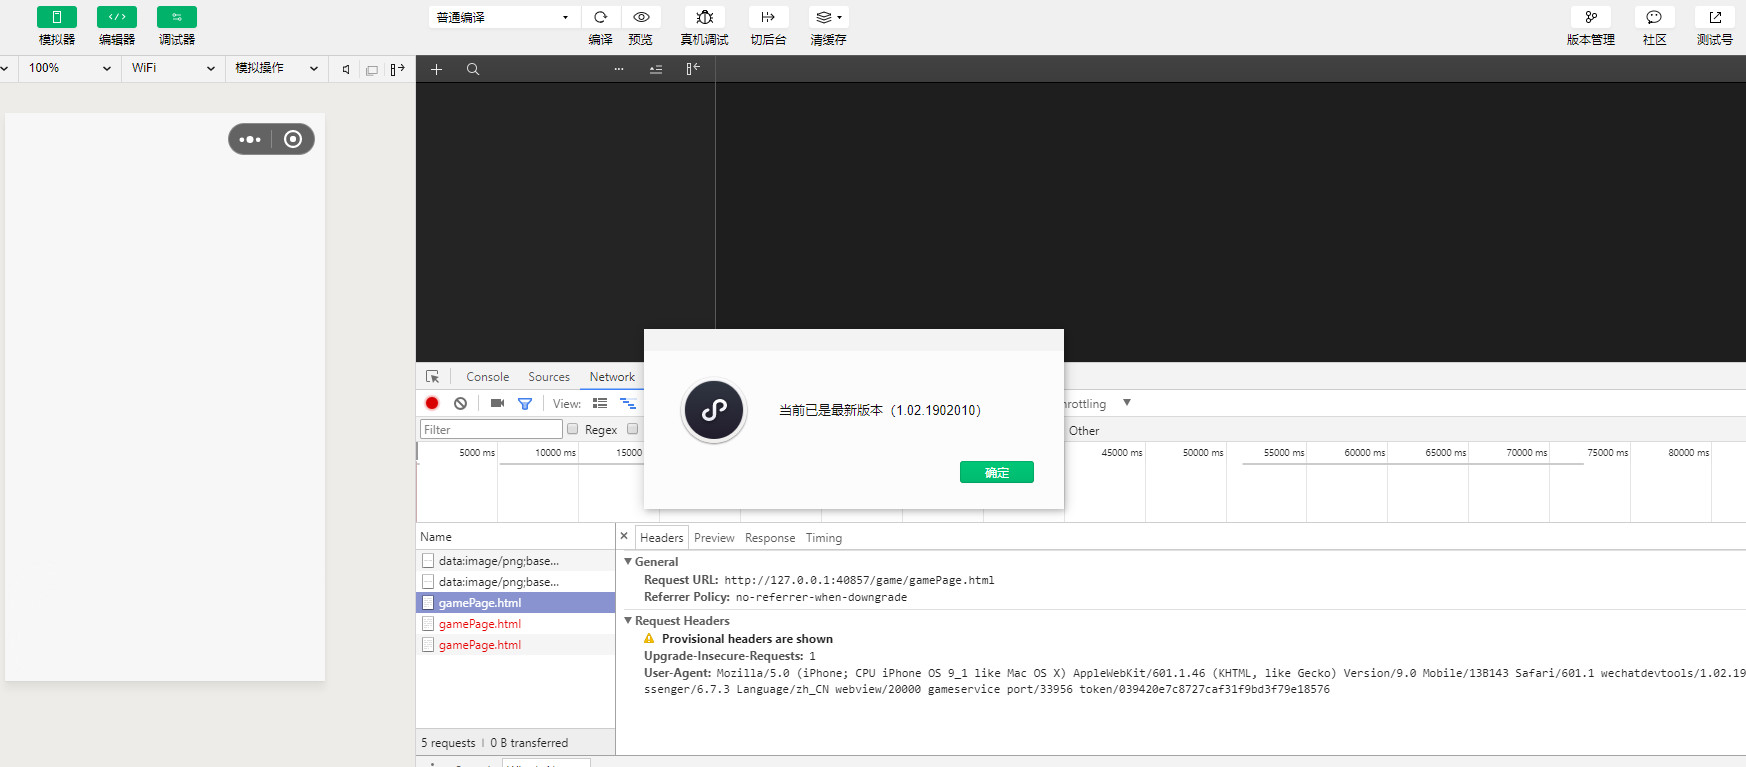1746x767 pixels.
Task: Toggle the simulator mute speaker icon
Action: (x=346, y=69)
